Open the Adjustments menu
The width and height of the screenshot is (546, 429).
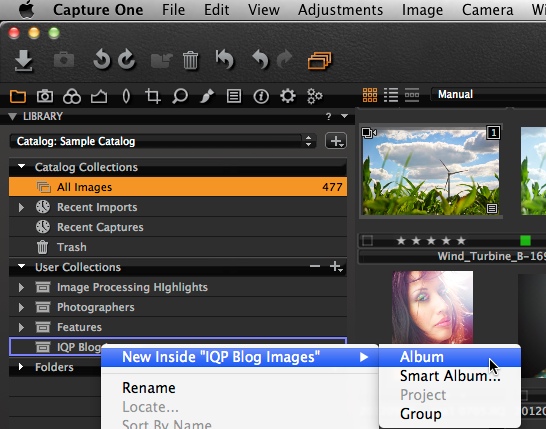pos(341,10)
